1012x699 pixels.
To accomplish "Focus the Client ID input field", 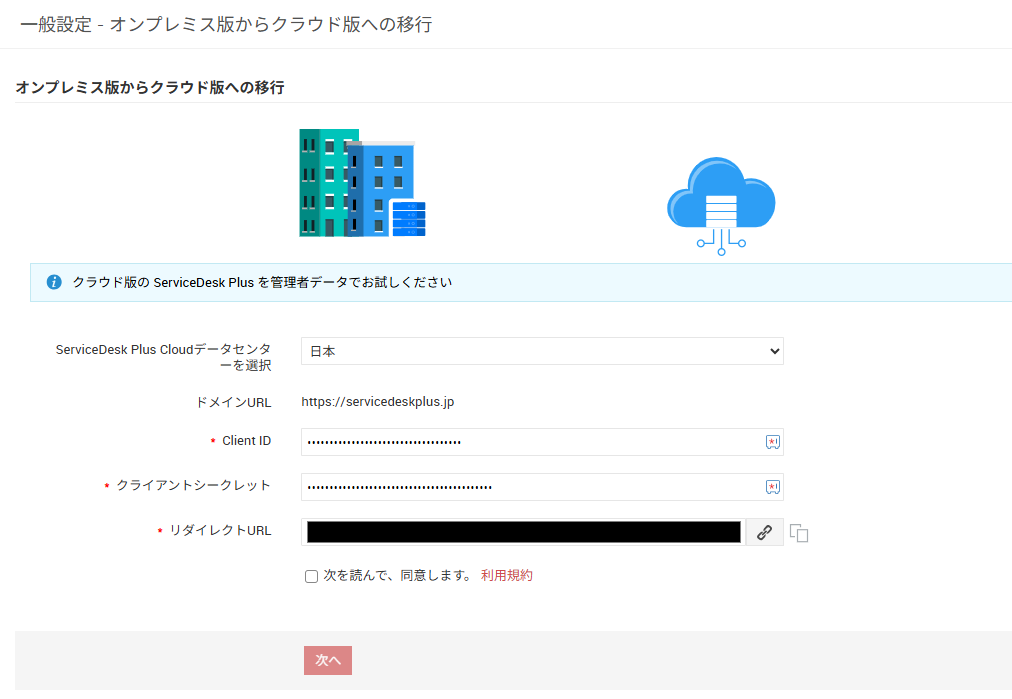I will (x=542, y=442).
